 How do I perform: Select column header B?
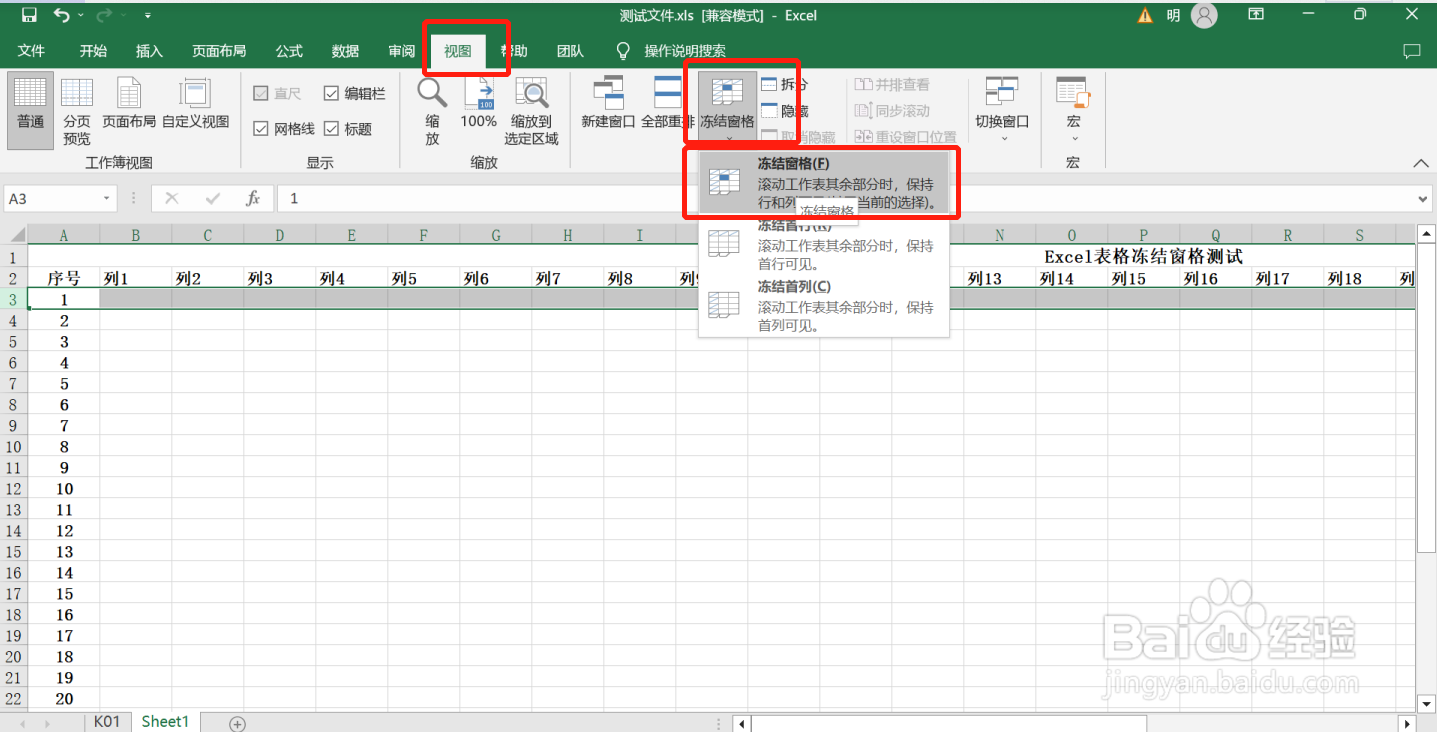tap(136, 236)
